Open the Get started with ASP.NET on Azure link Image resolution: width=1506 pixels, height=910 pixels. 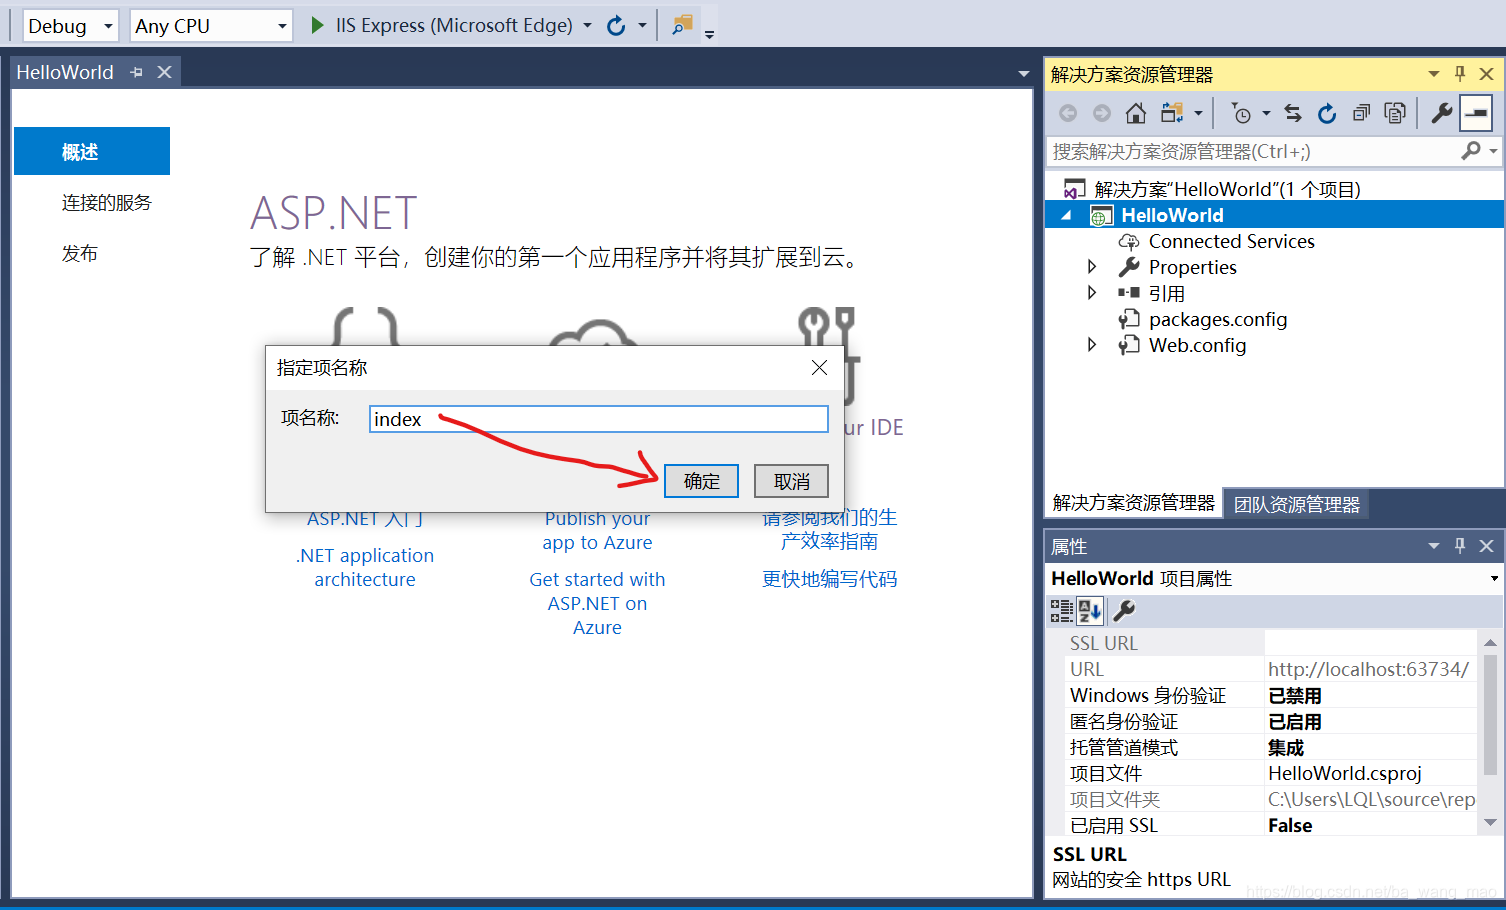597,603
